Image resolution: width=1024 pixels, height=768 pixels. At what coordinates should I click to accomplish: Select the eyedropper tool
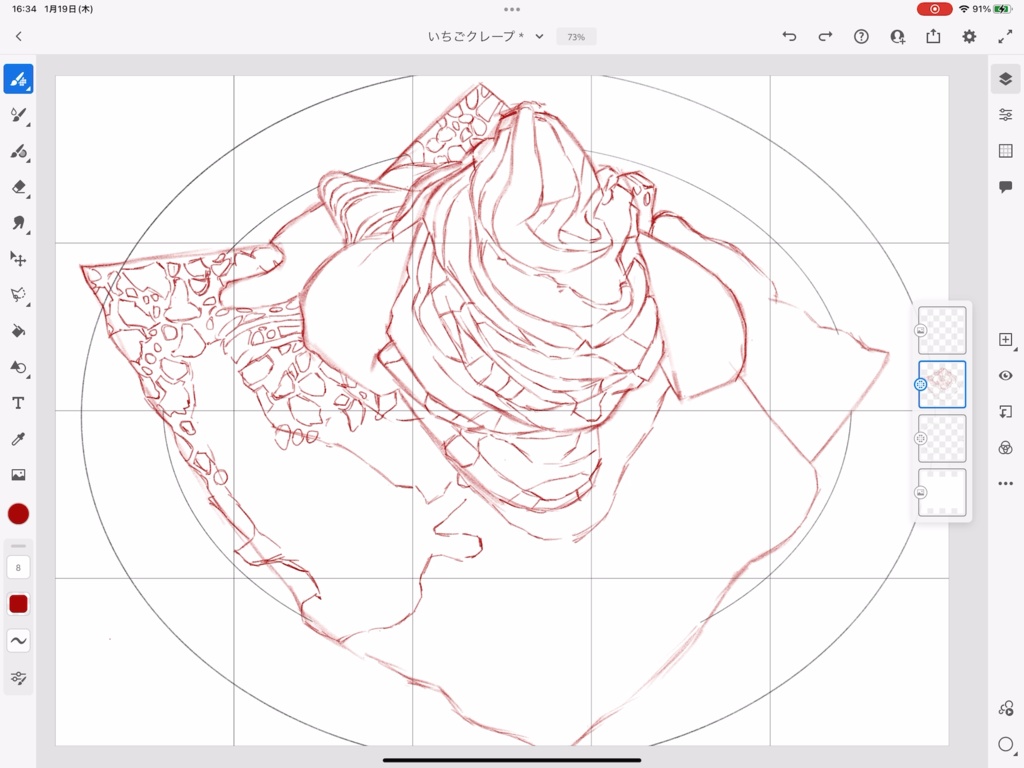tap(18, 439)
